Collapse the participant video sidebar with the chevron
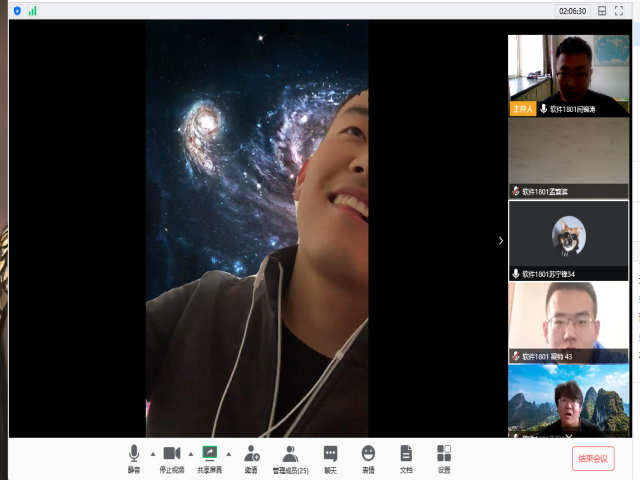The image size is (640, 480). pyautogui.click(x=501, y=240)
